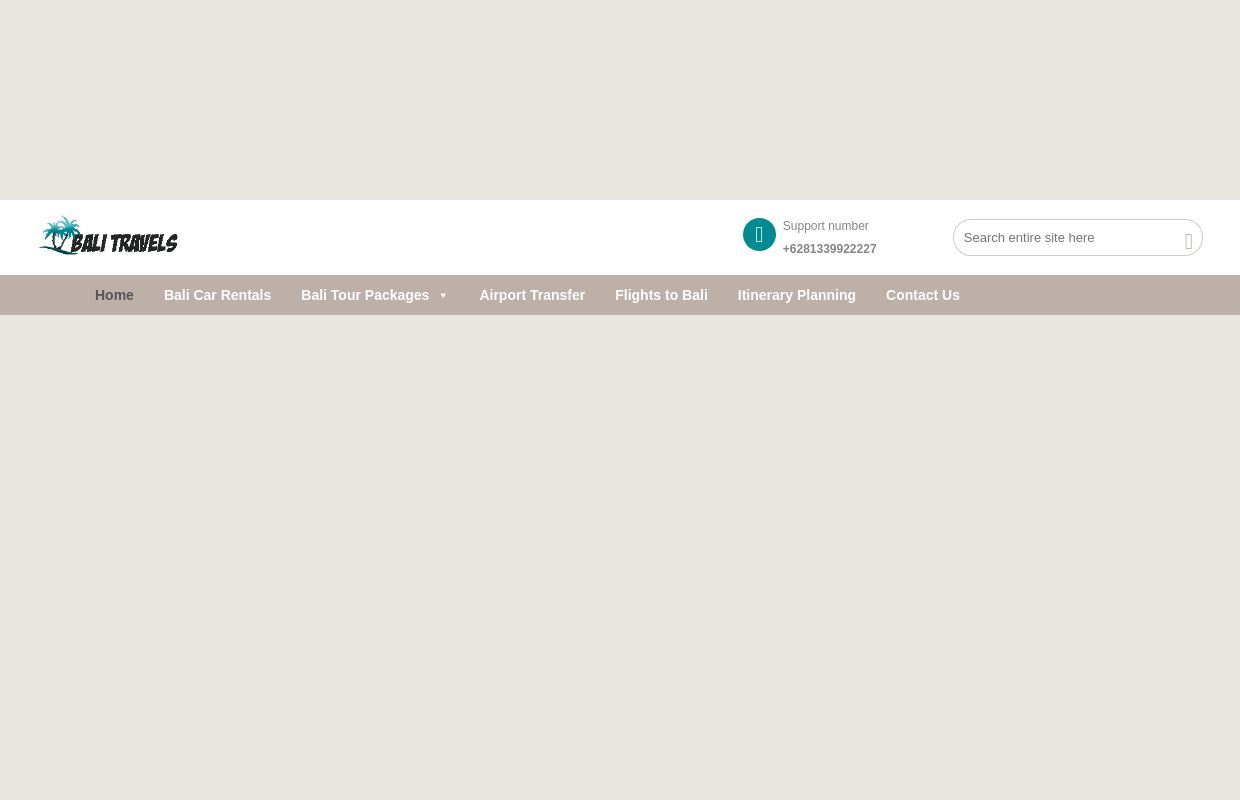This screenshot has width=1240, height=800.
Task: Navigate to Flights to Bali
Action: 661,295
